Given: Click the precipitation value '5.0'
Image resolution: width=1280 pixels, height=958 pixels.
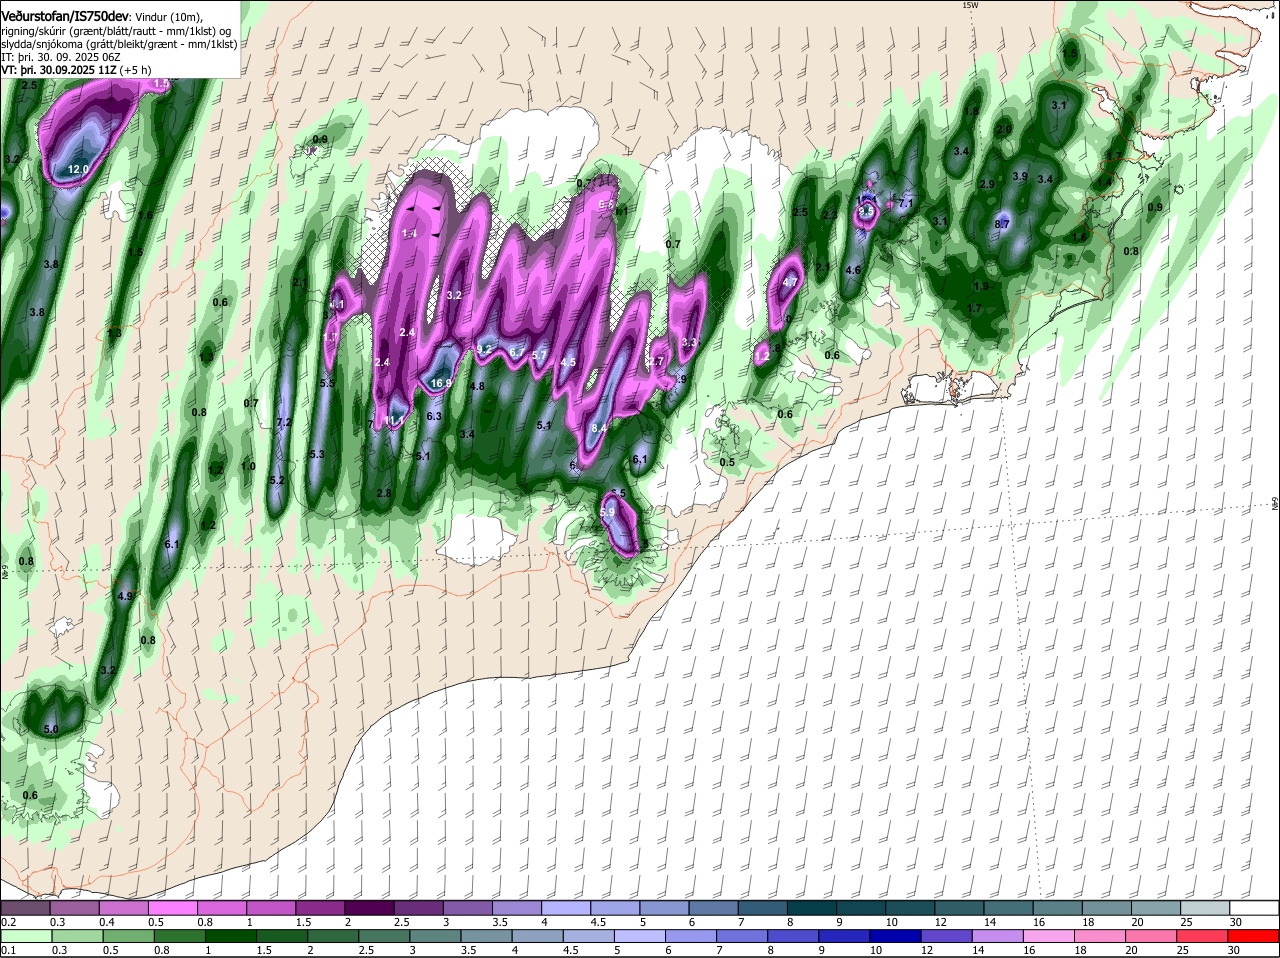Looking at the screenshot, I should coord(51,729).
